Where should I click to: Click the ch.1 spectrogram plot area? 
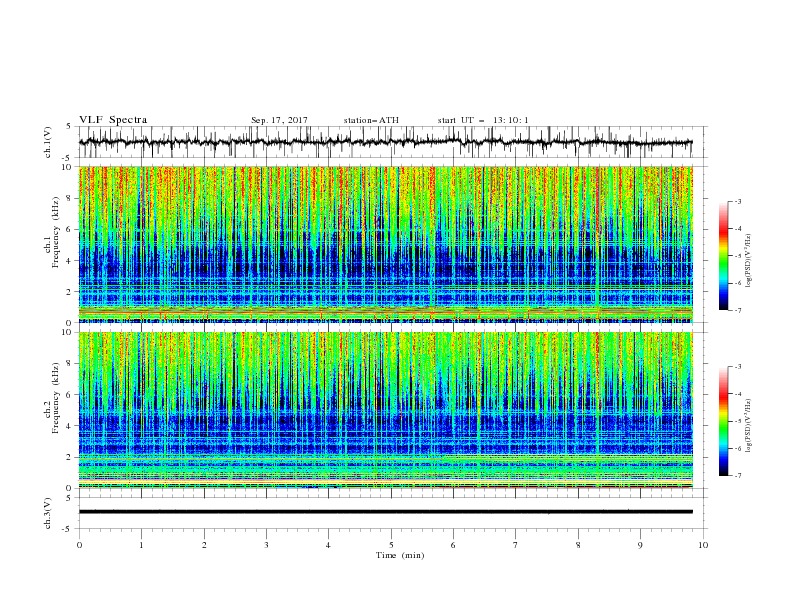click(386, 244)
